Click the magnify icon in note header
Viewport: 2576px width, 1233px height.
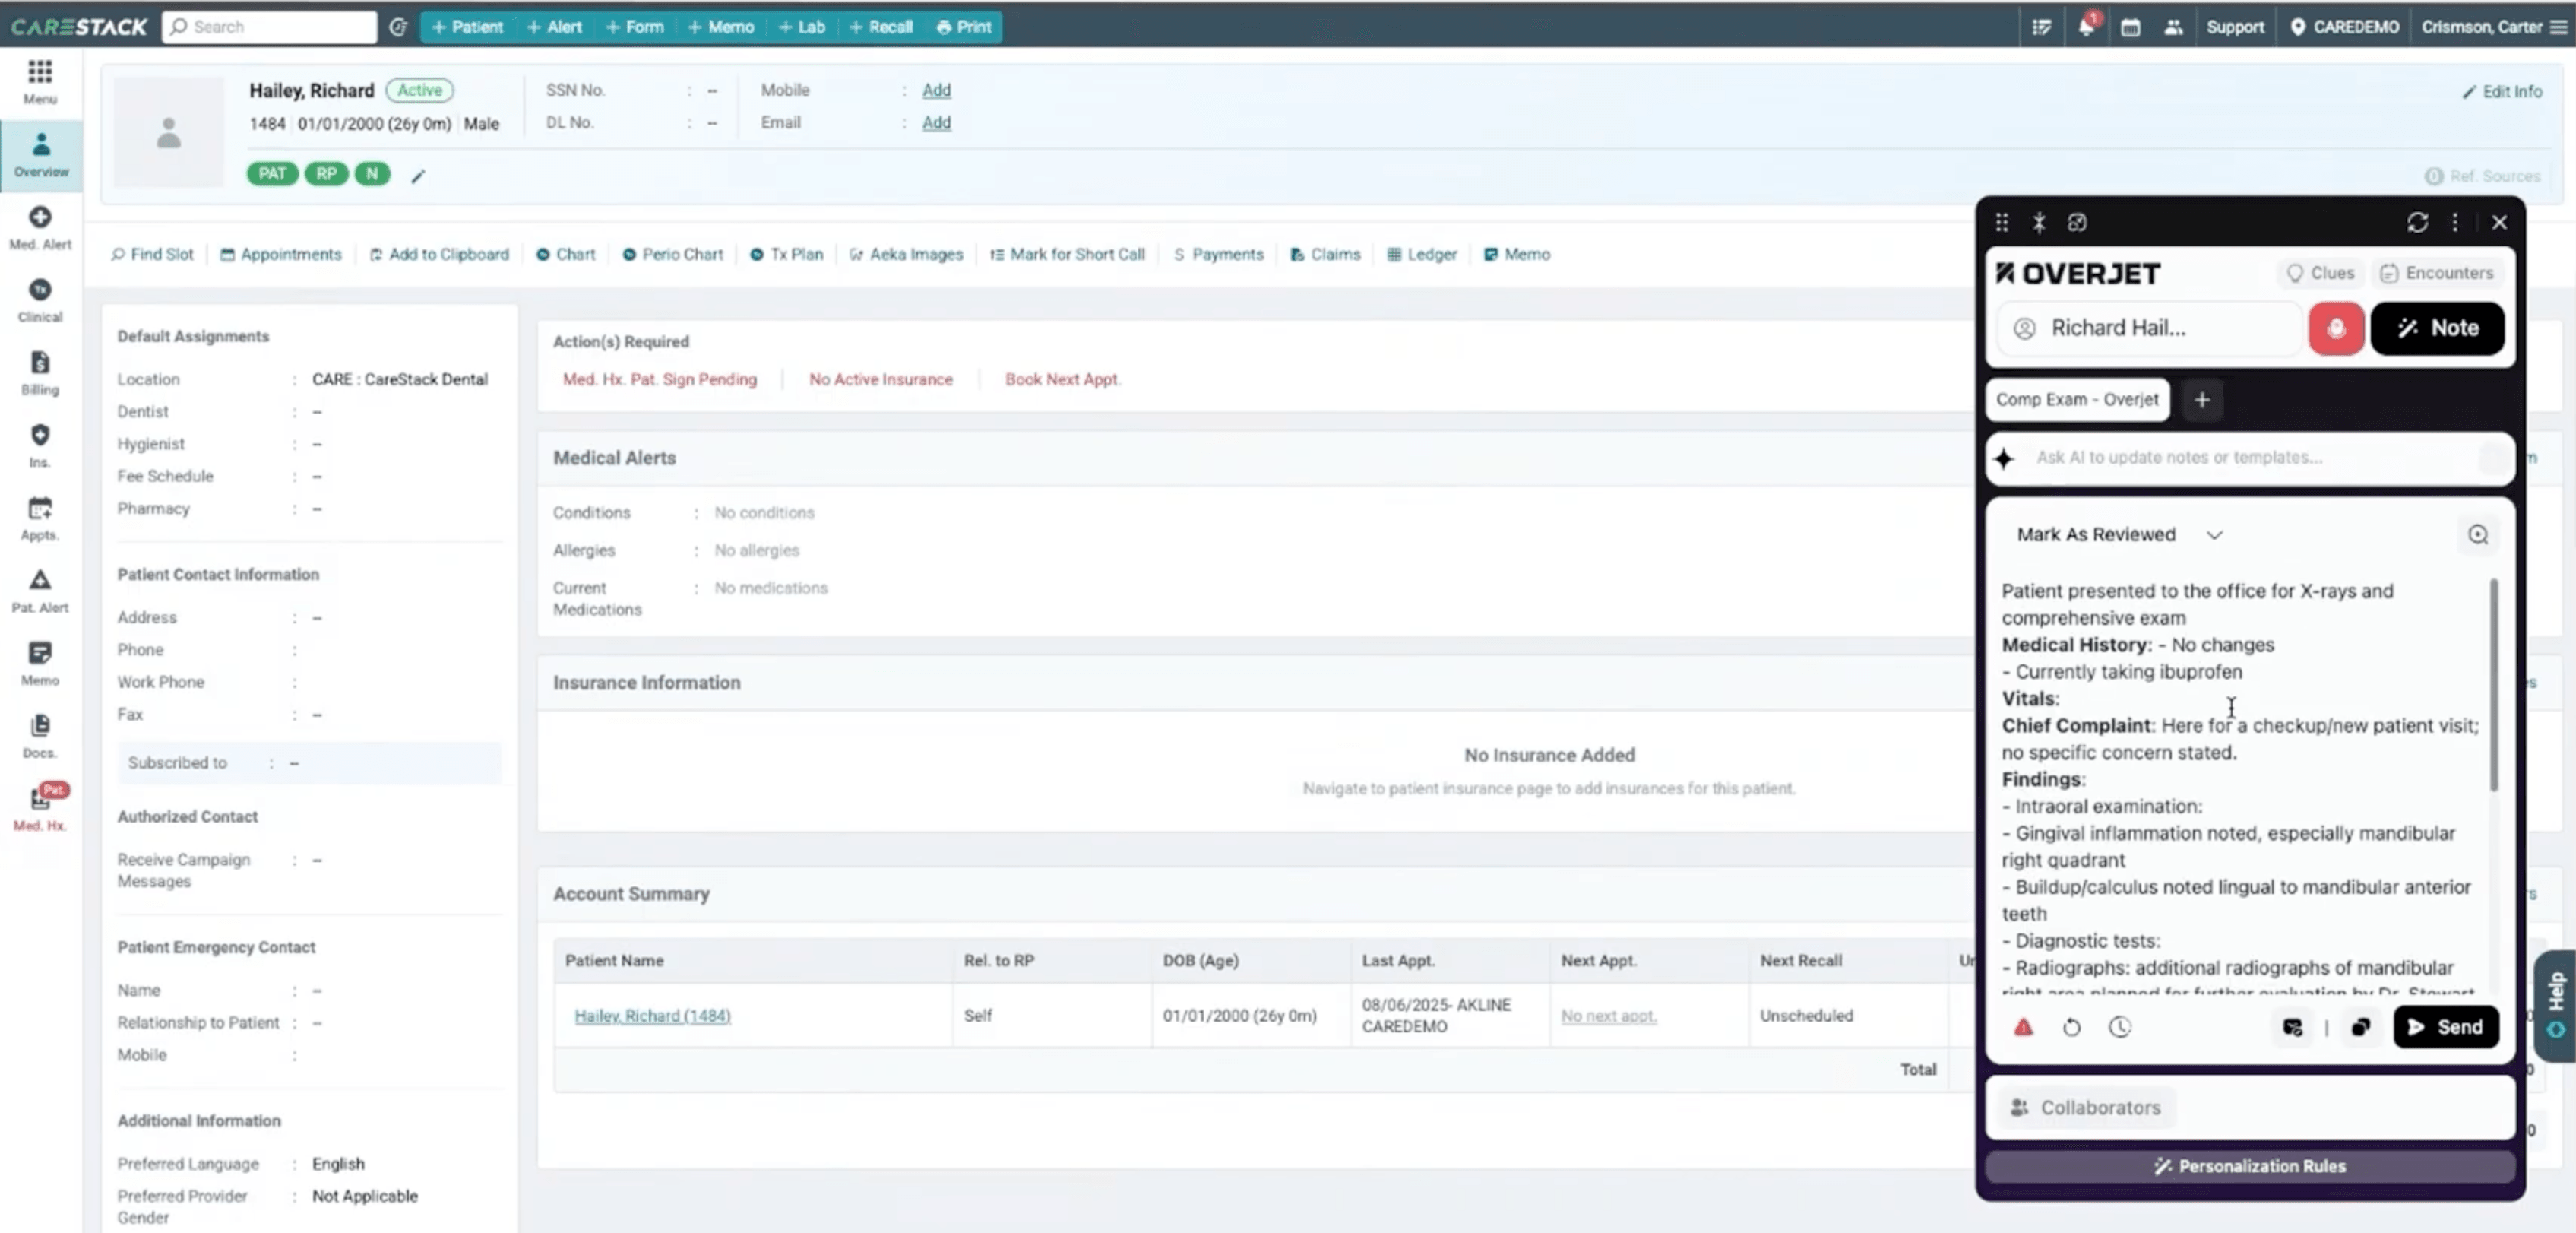click(2477, 534)
